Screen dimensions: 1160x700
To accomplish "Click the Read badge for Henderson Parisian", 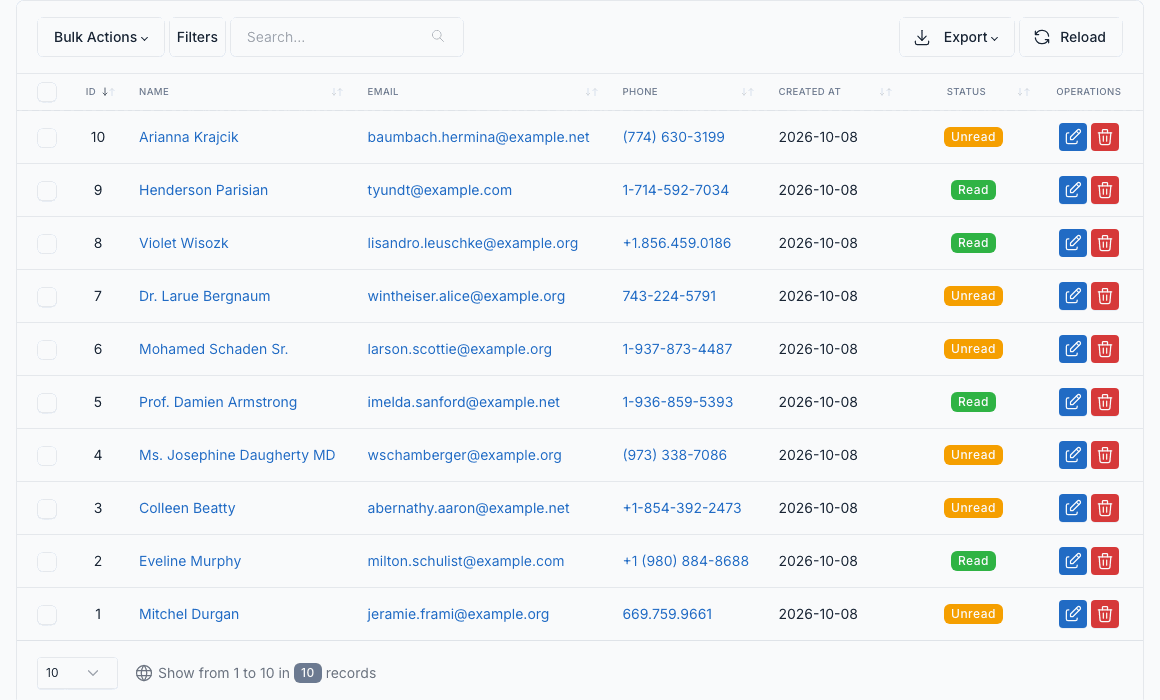I will (x=973, y=190).
